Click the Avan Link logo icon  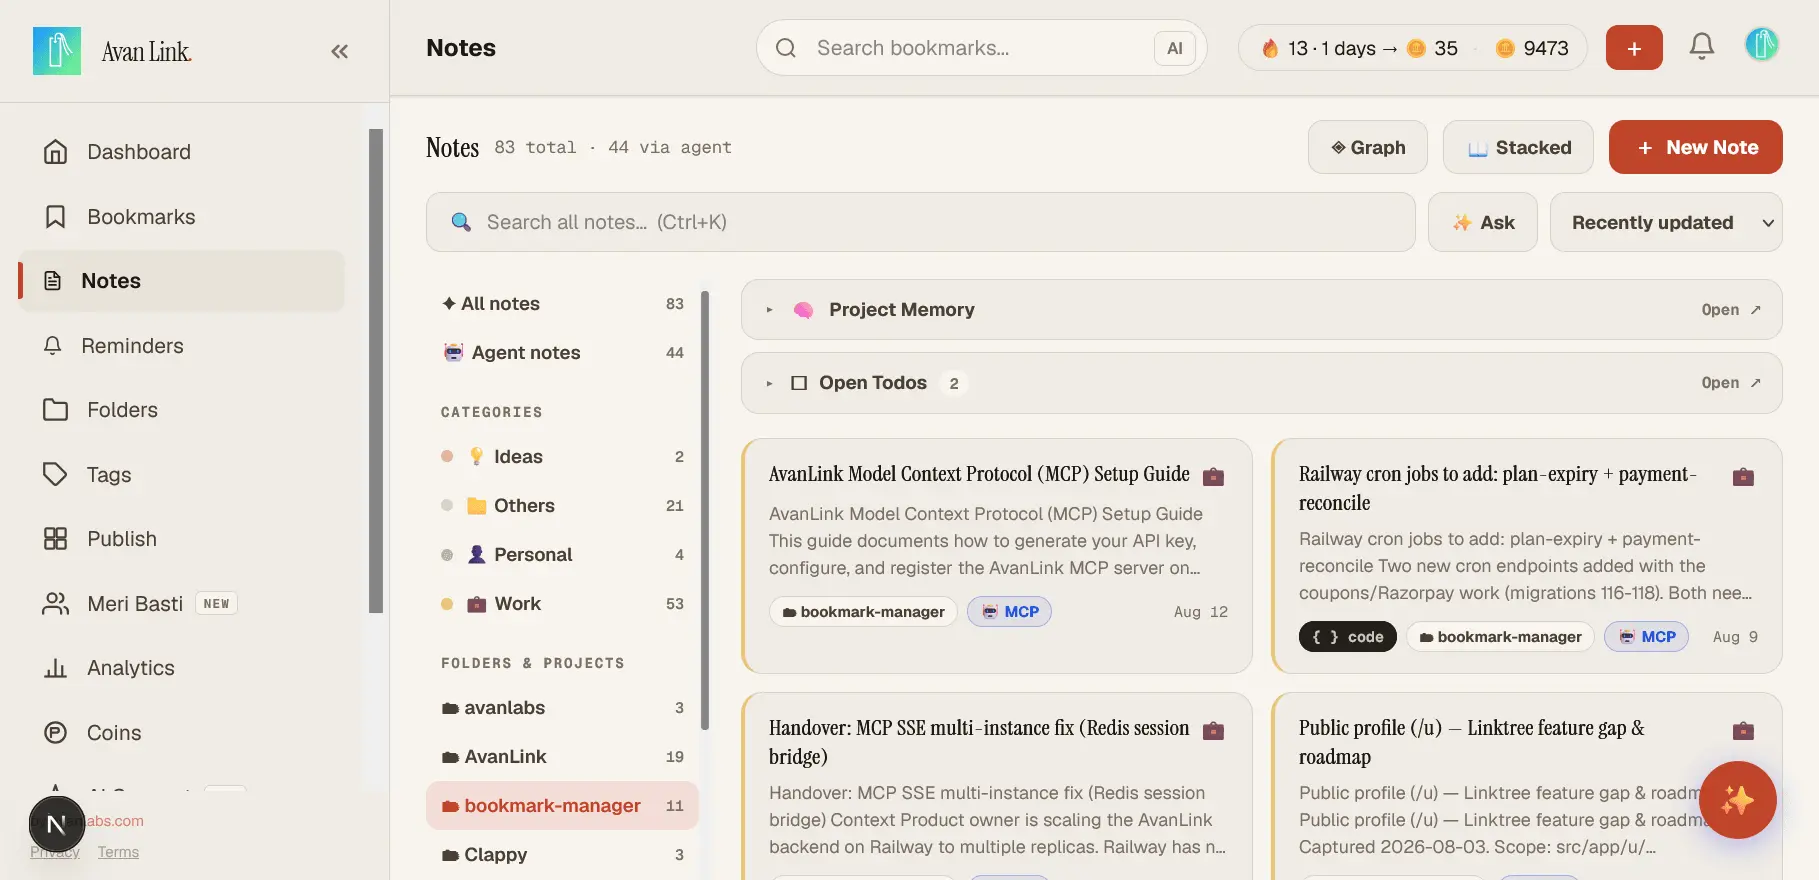pos(57,51)
